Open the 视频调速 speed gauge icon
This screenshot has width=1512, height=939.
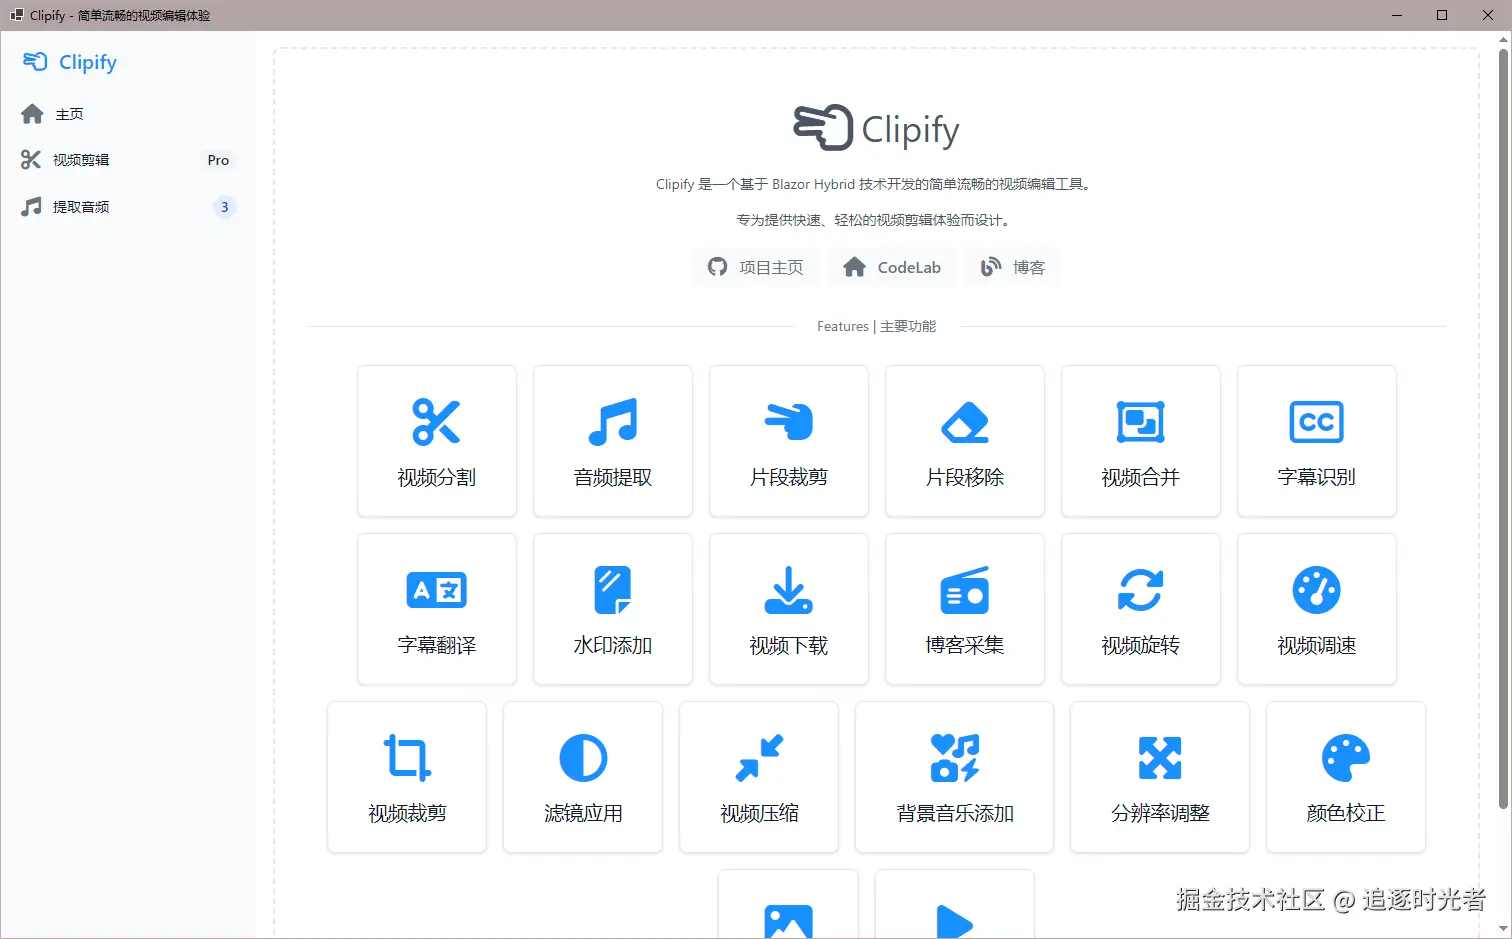tap(1317, 590)
